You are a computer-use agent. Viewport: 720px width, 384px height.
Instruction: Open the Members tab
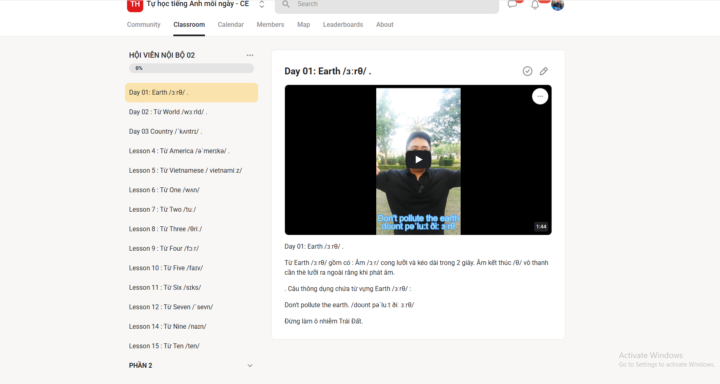coord(270,25)
